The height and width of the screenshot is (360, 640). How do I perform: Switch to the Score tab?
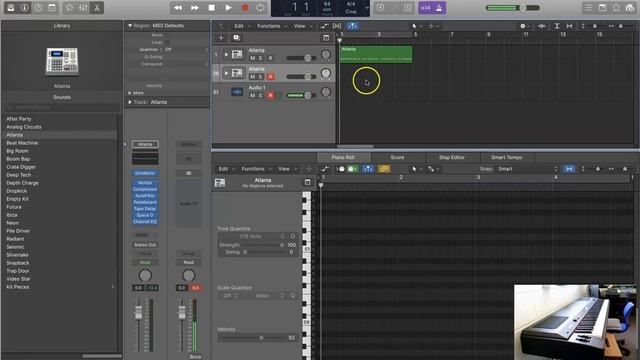(x=397, y=158)
